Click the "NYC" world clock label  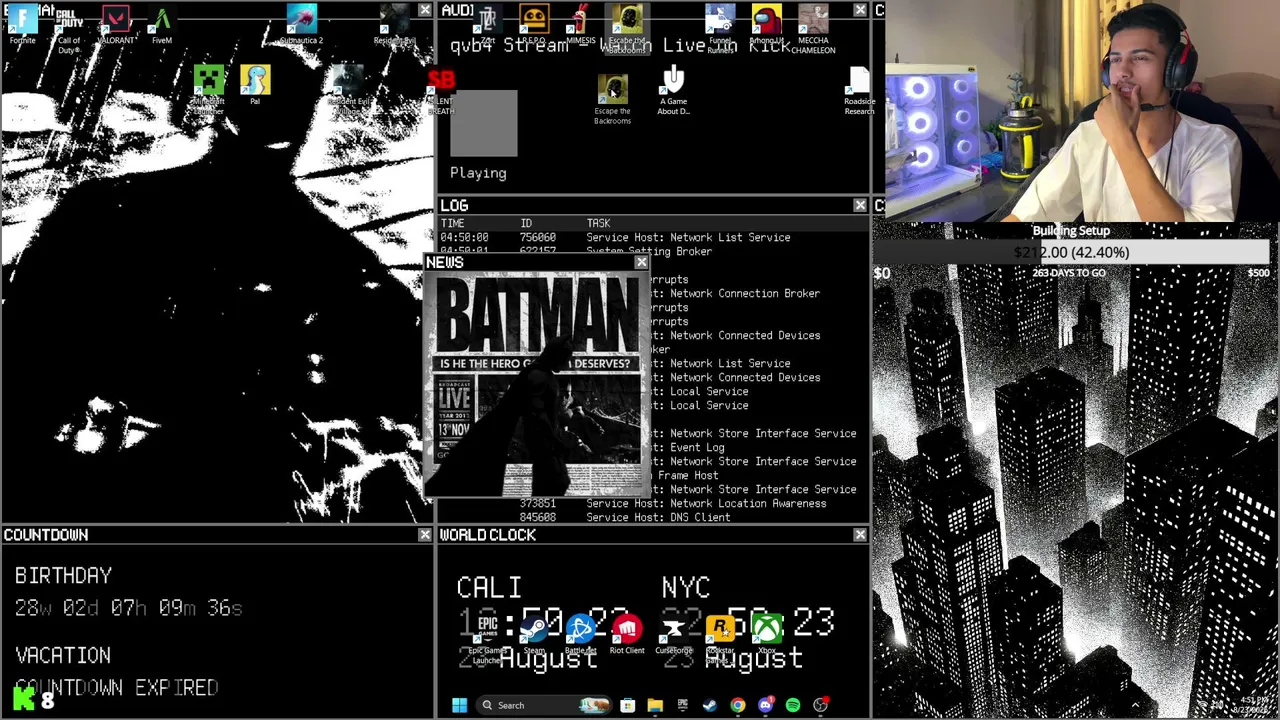(686, 588)
